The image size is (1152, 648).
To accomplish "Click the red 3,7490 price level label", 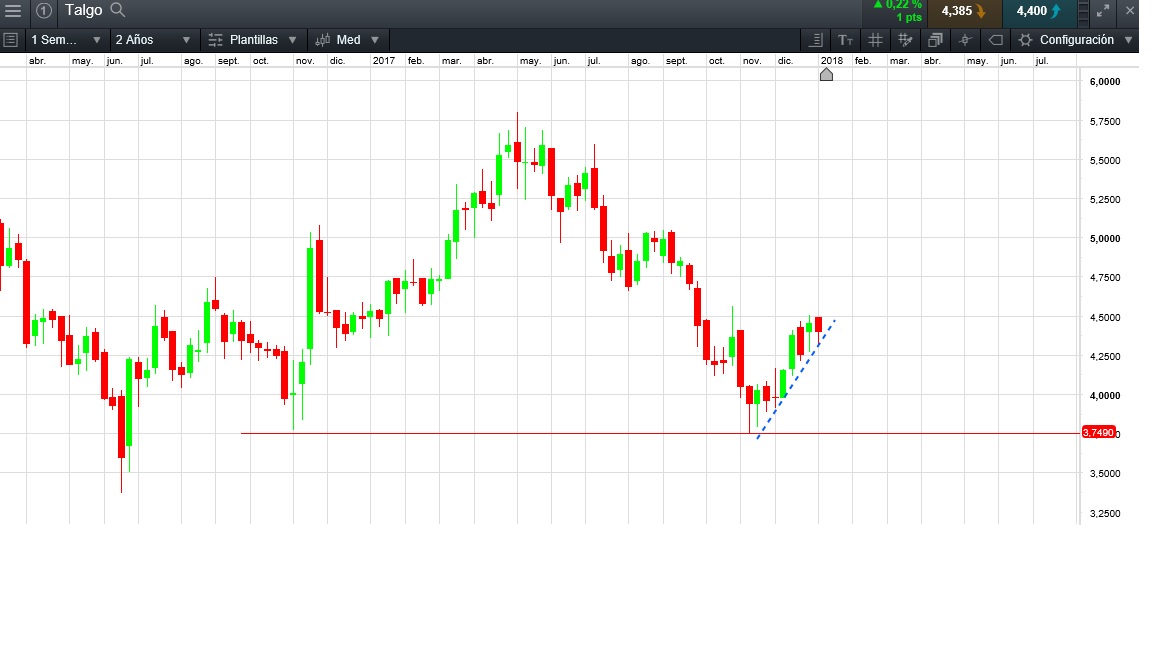I will pos(1098,432).
